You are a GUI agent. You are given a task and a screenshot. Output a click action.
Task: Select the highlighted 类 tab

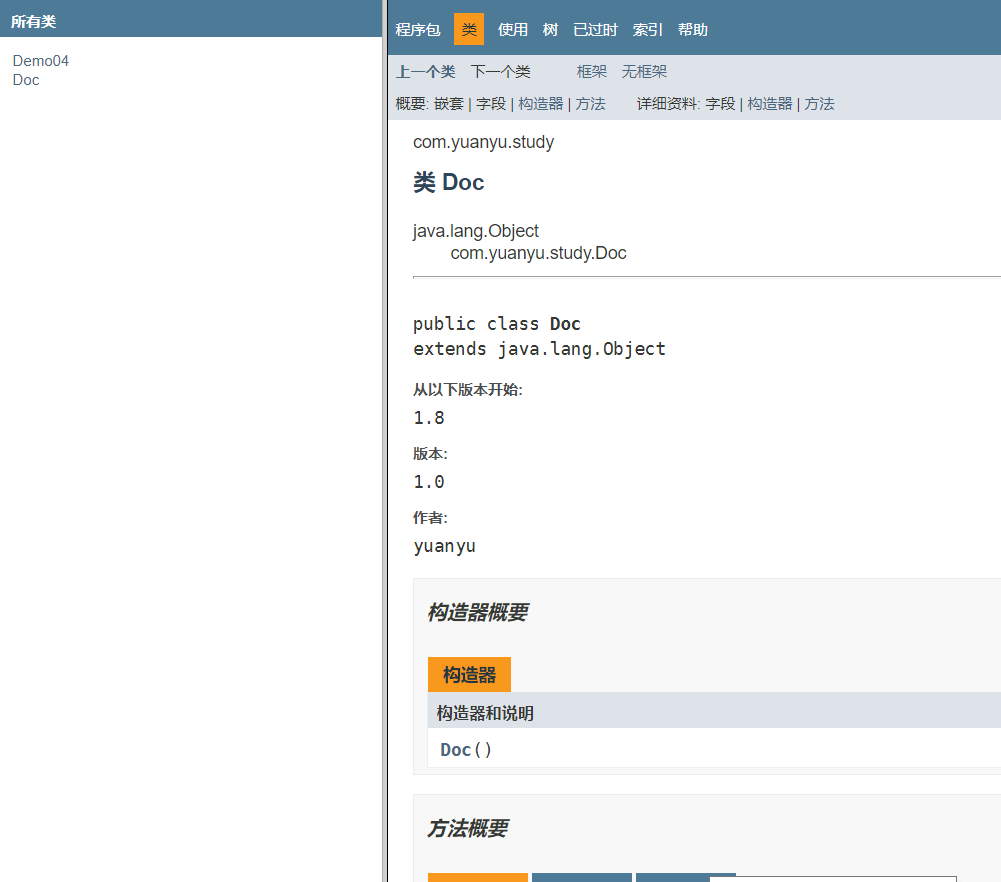click(x=469, y=29)
